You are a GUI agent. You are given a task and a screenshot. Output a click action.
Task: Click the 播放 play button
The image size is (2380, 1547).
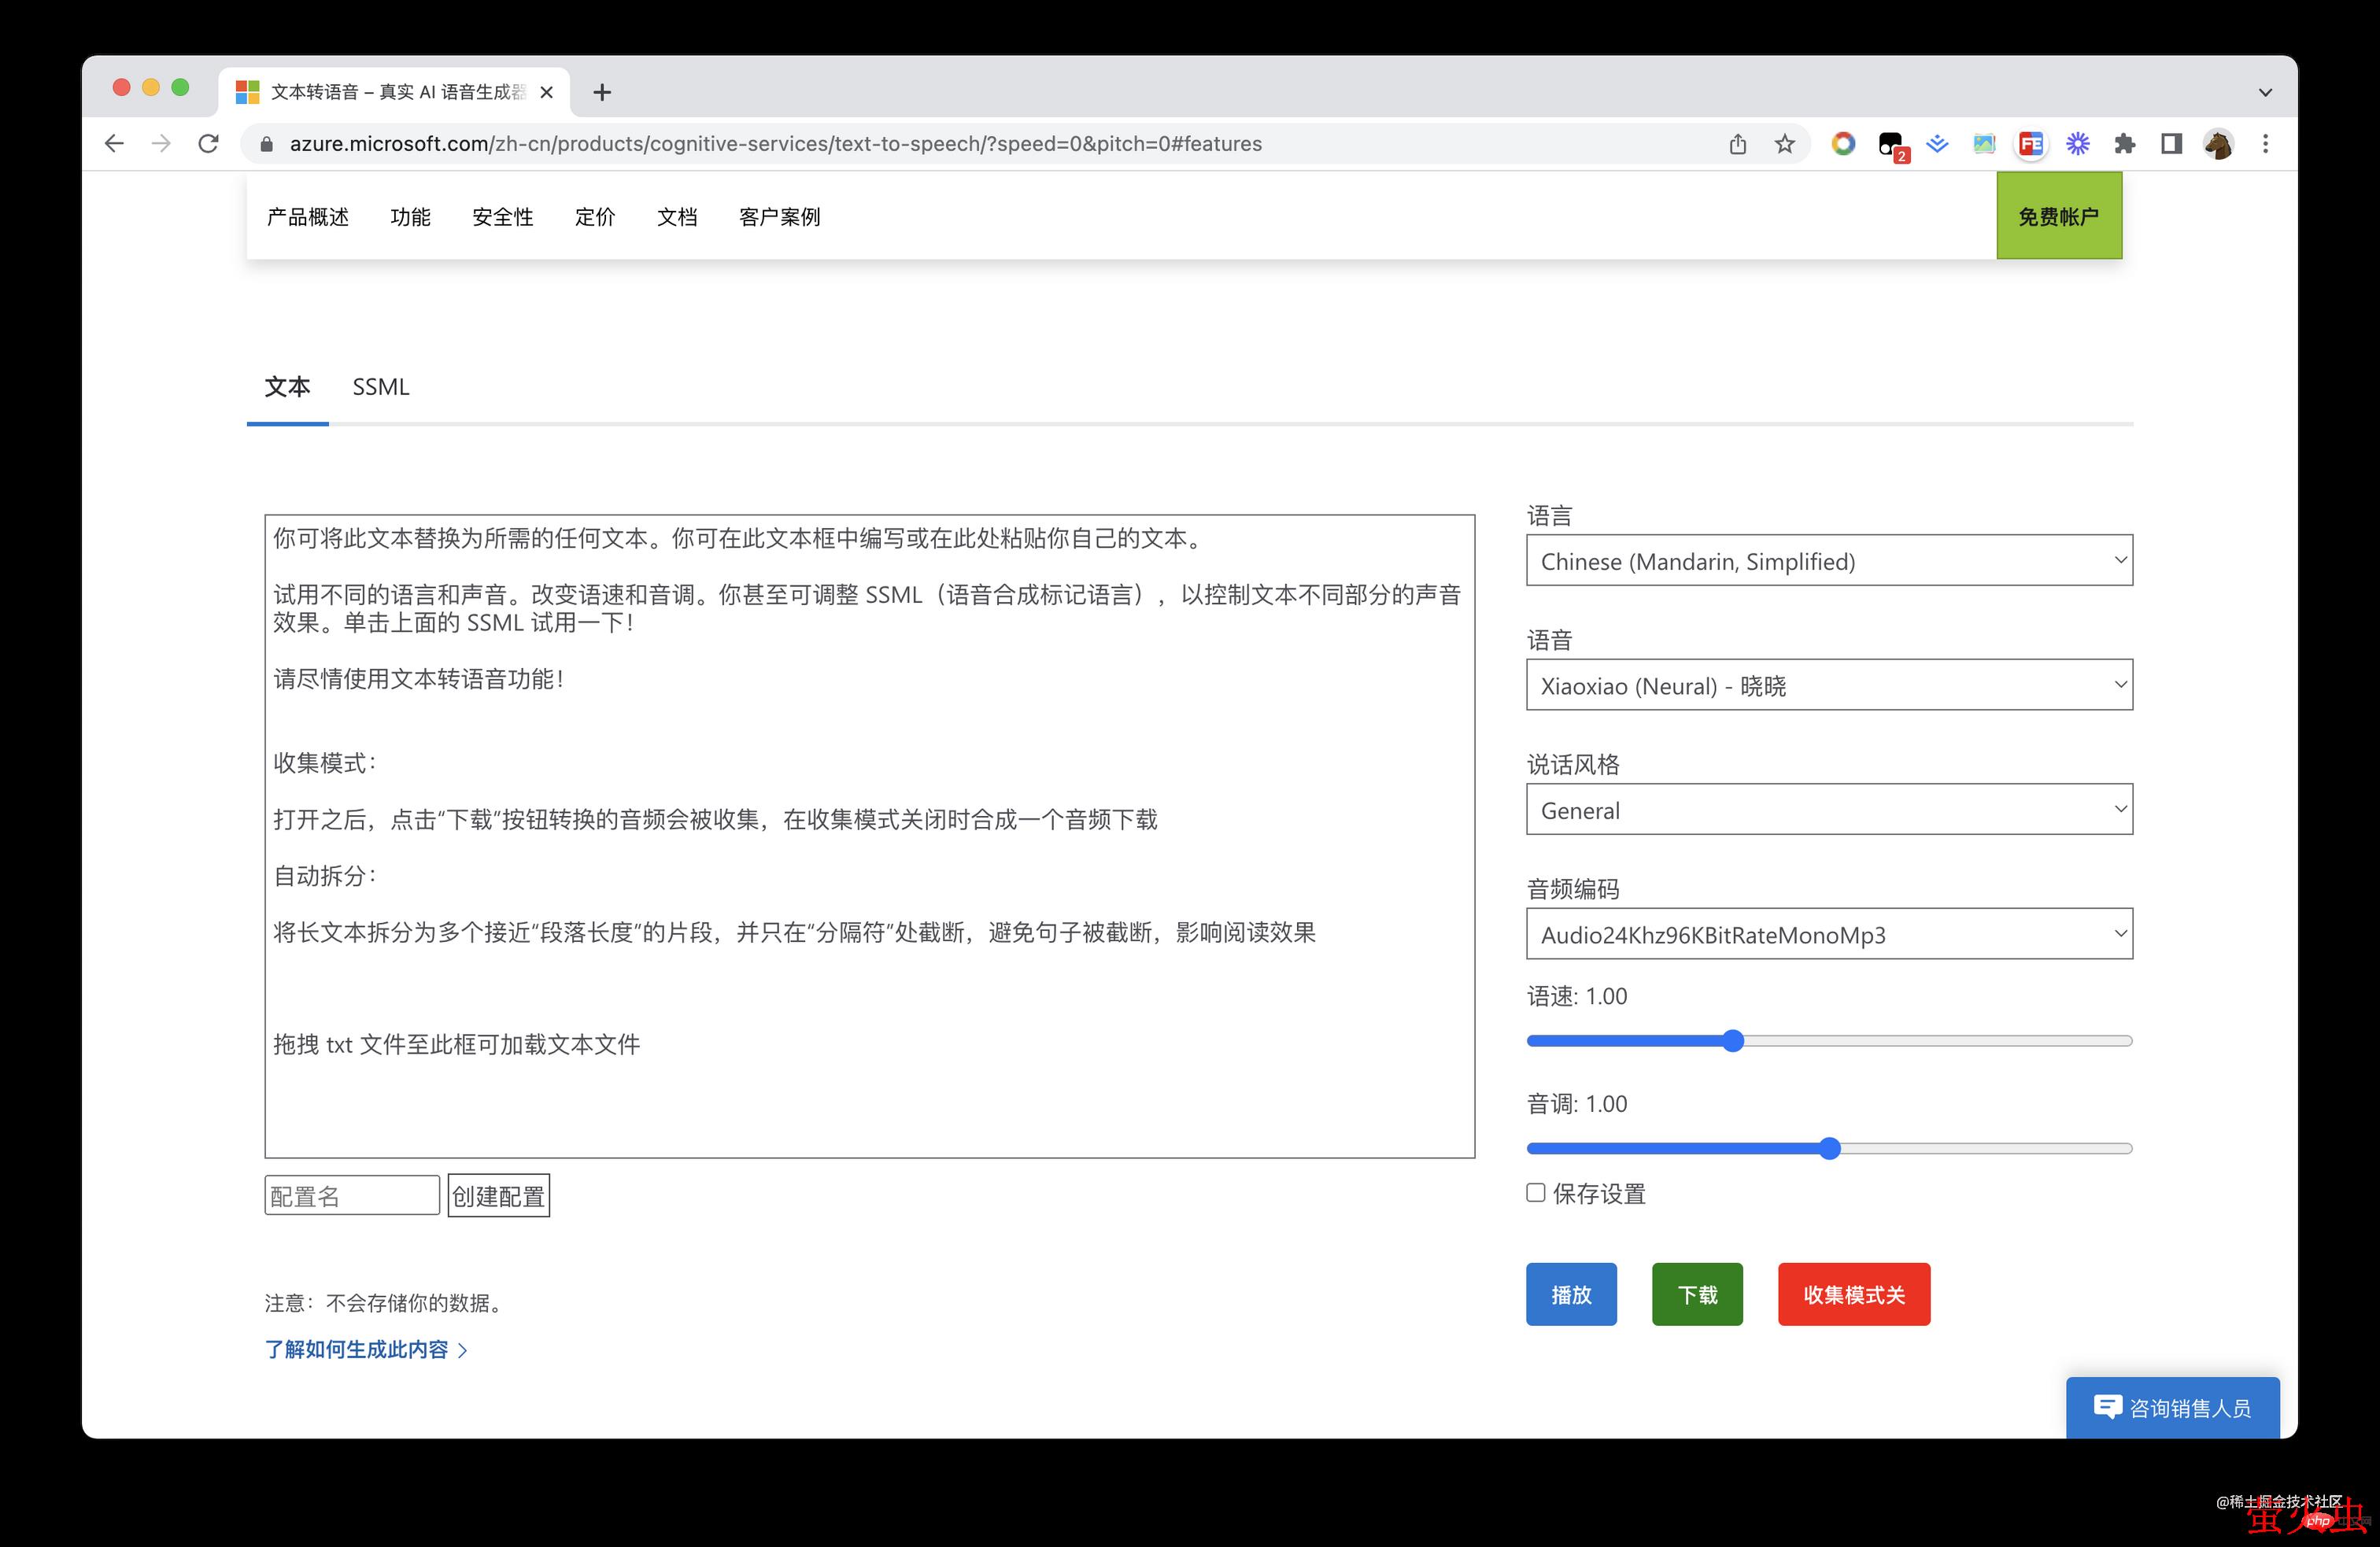1570,1294
